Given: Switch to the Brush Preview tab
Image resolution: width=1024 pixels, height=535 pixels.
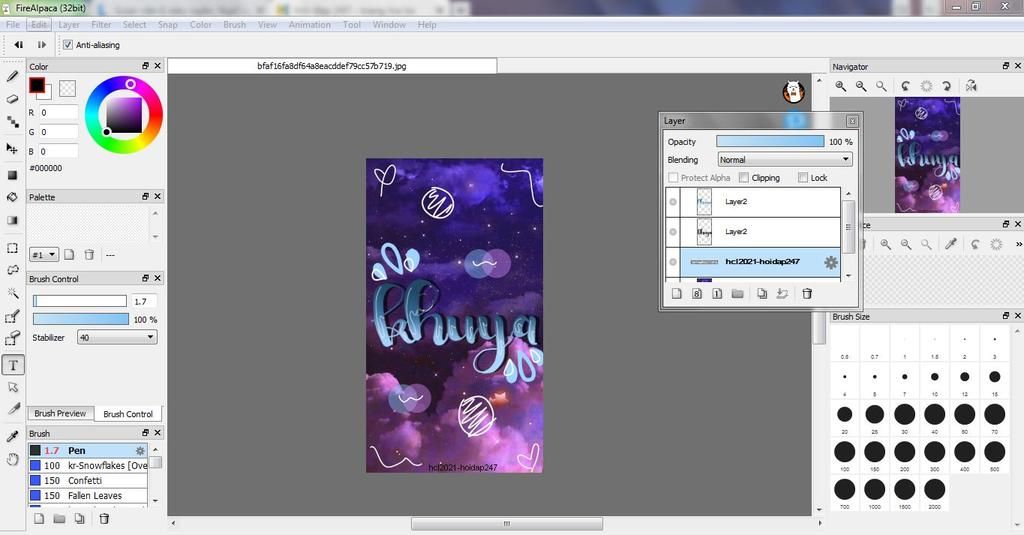Looking at the screenshot, I should [60, 413].
